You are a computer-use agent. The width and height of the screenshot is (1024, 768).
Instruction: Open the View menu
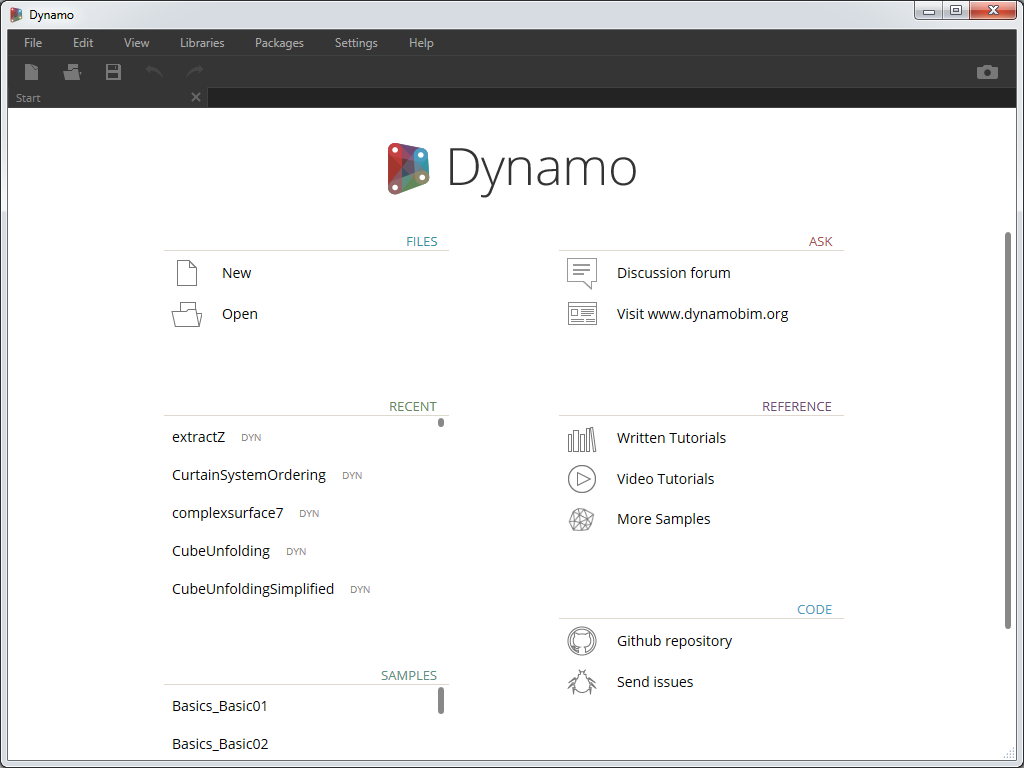coord(136,42)
